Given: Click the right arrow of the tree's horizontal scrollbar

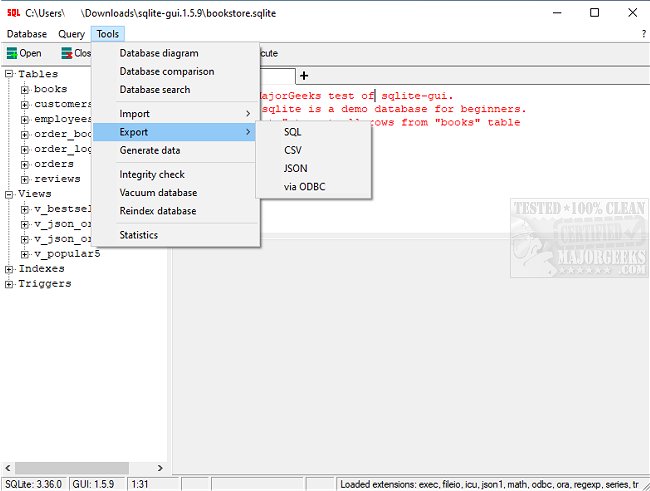Looking at the screenshot, I should click(x=160, y=468).
